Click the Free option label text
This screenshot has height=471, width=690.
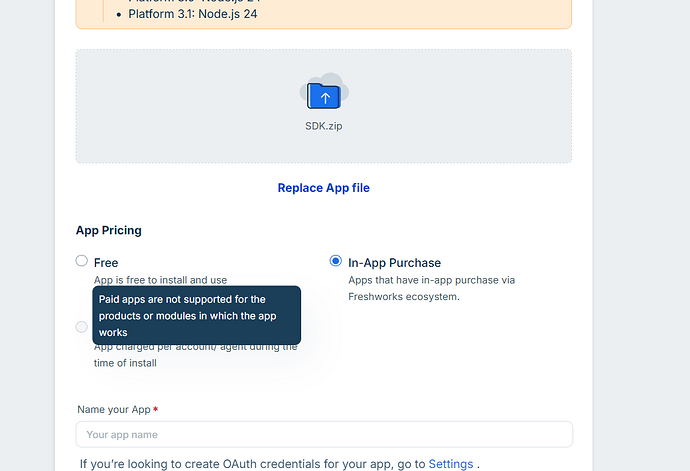coord(106,263)
